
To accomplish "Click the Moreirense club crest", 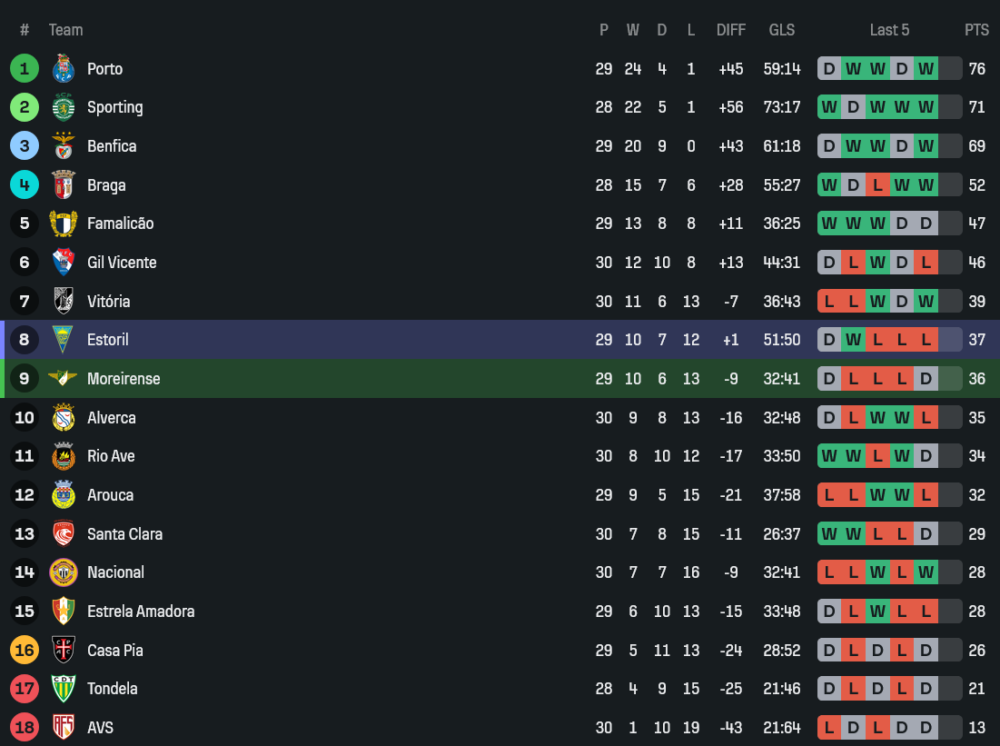I will point(64,378).
